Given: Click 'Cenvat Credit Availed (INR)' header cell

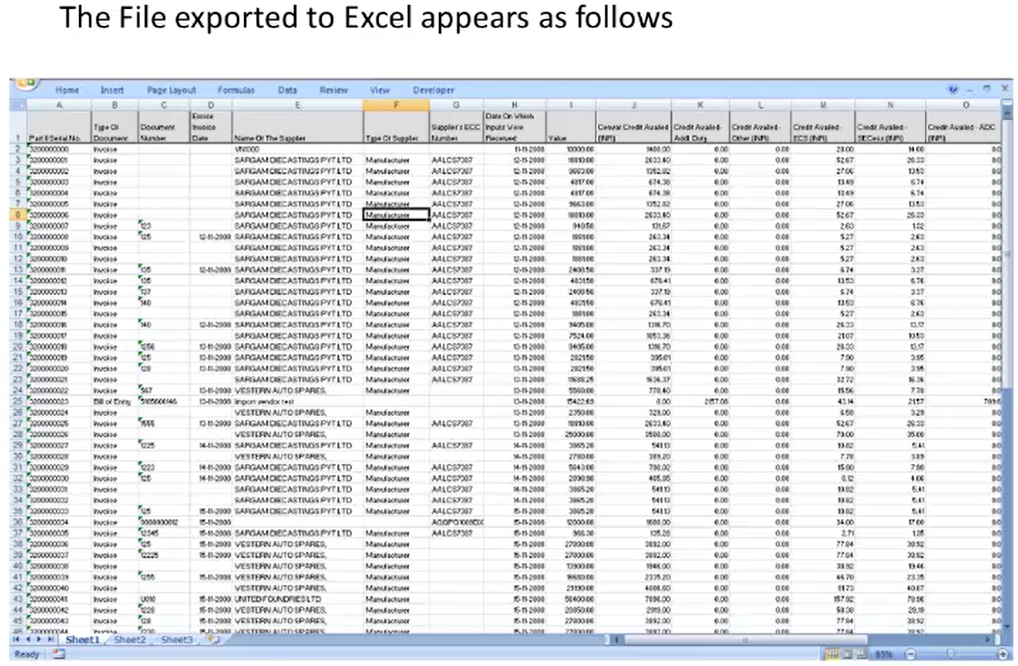Looking at the screenshot, I should click(x=634, y=127).
